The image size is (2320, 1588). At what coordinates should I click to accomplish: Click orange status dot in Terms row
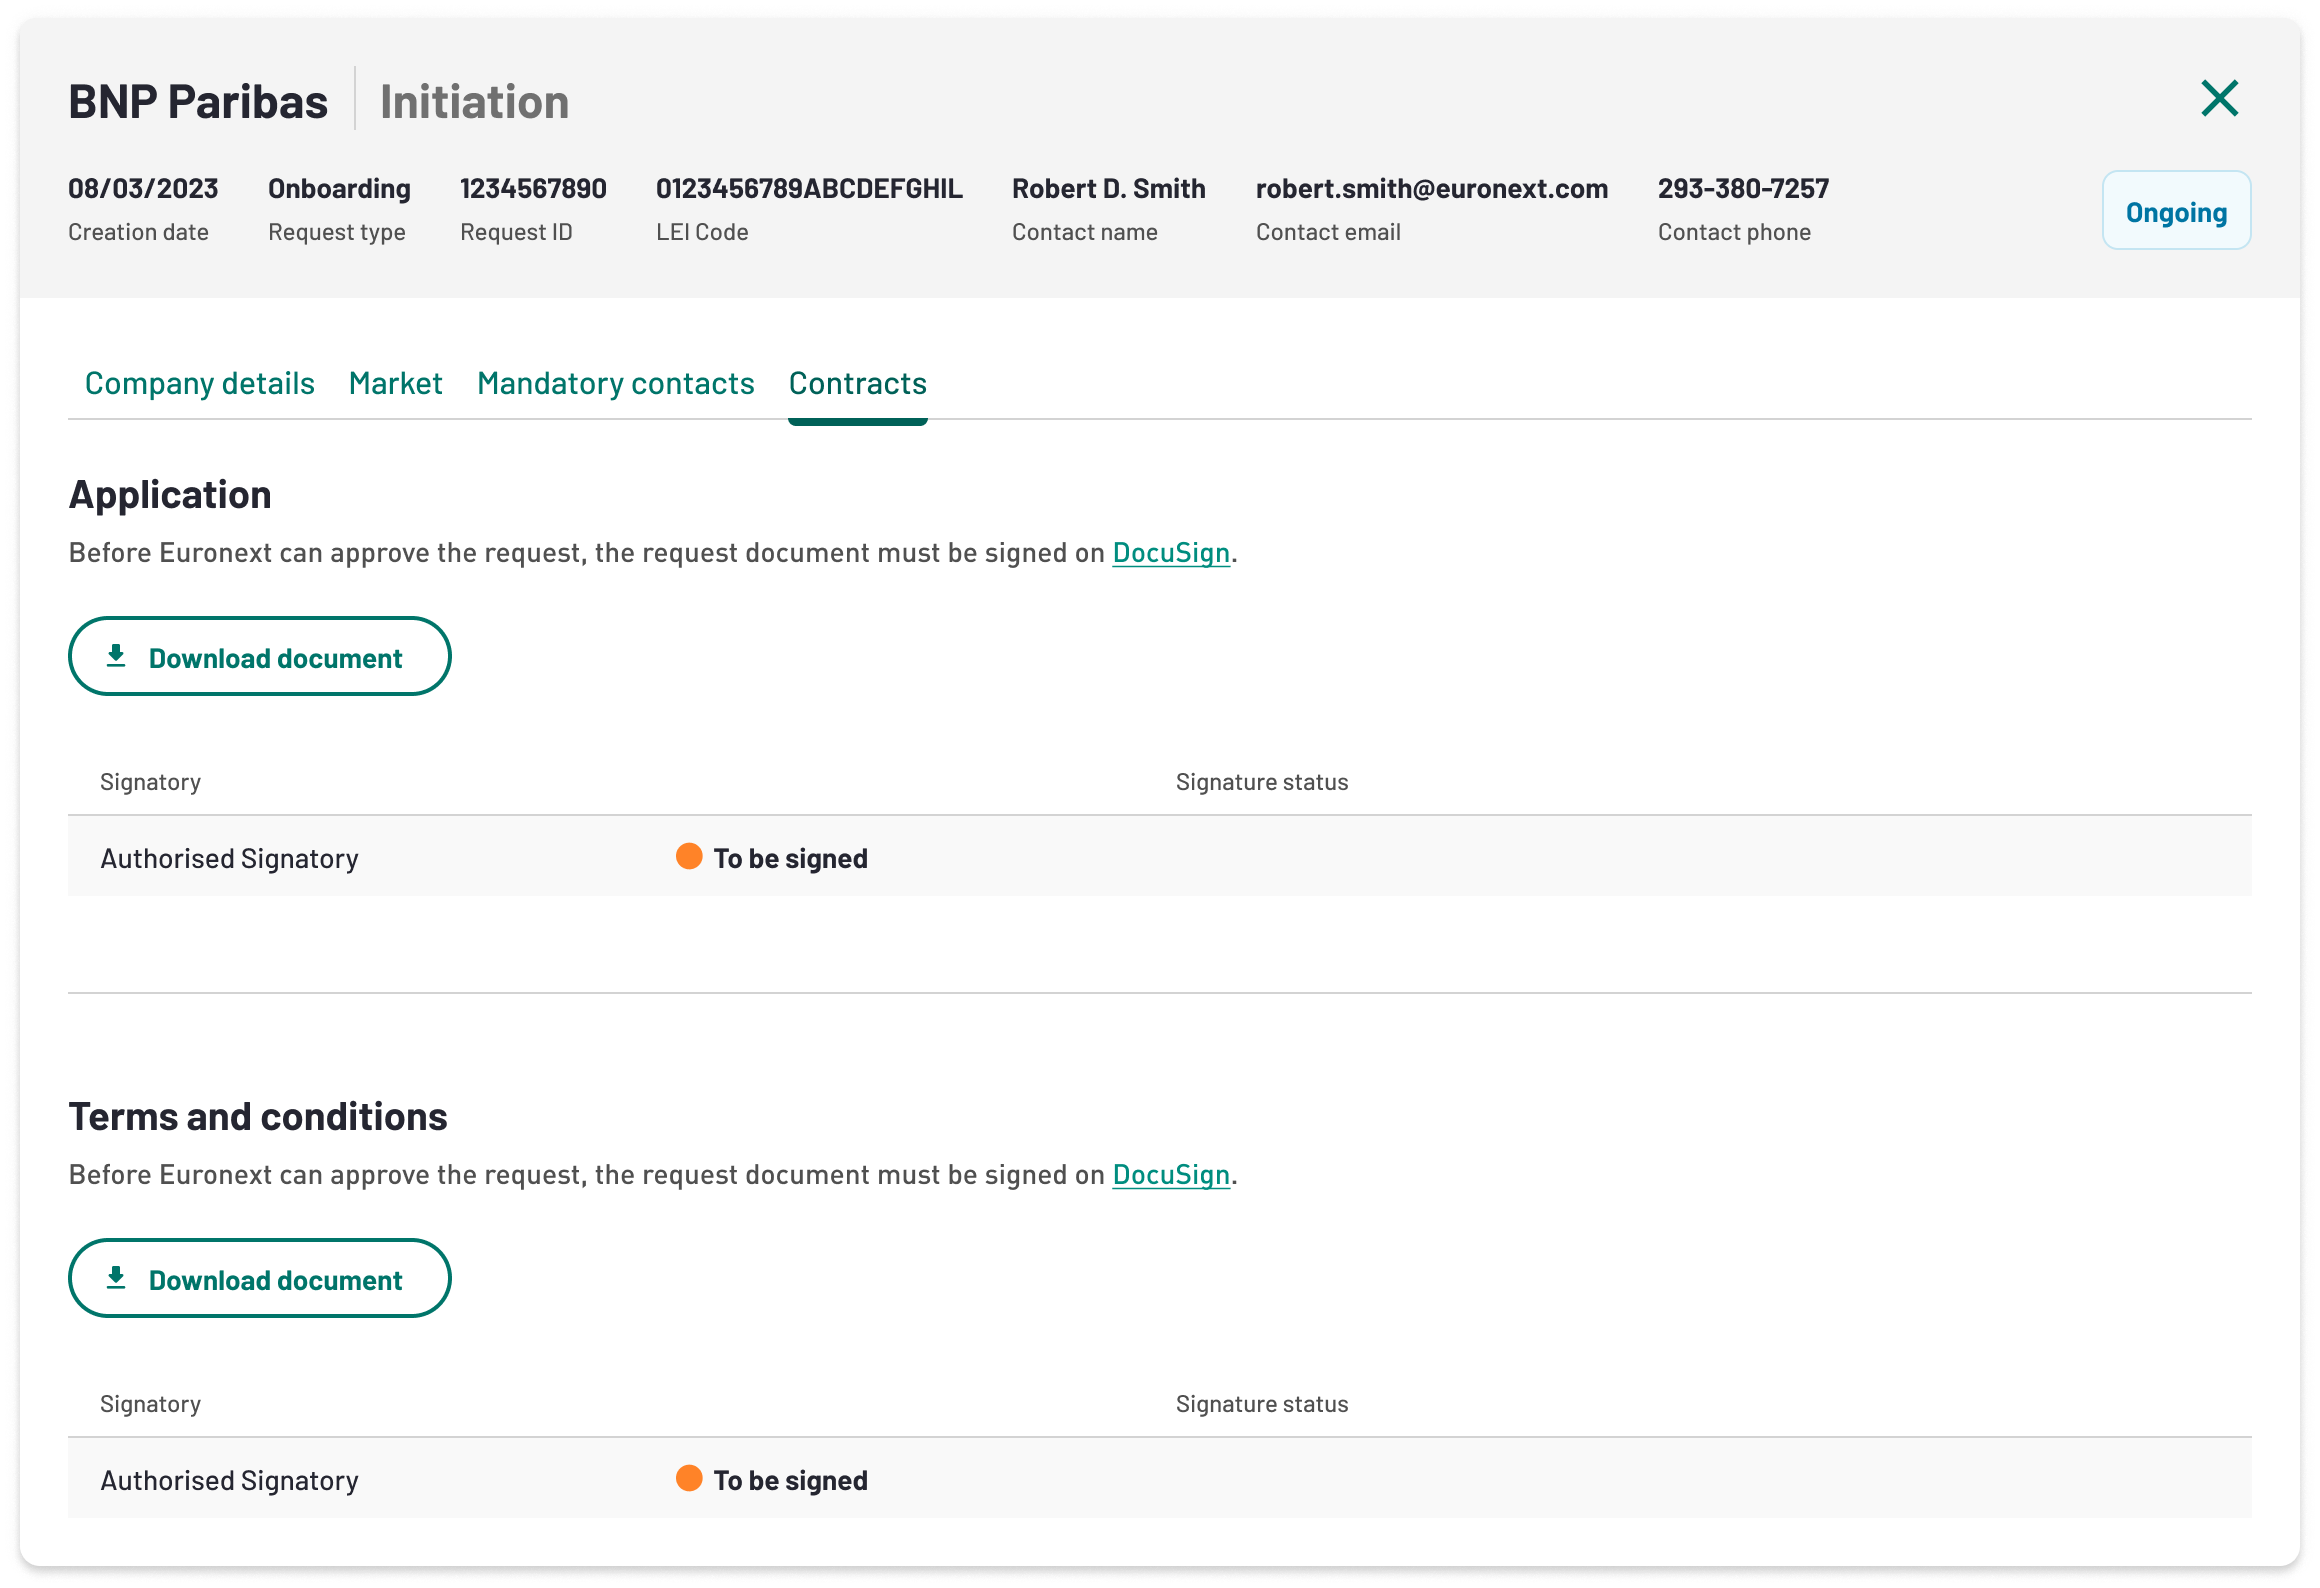point(689,1478)
